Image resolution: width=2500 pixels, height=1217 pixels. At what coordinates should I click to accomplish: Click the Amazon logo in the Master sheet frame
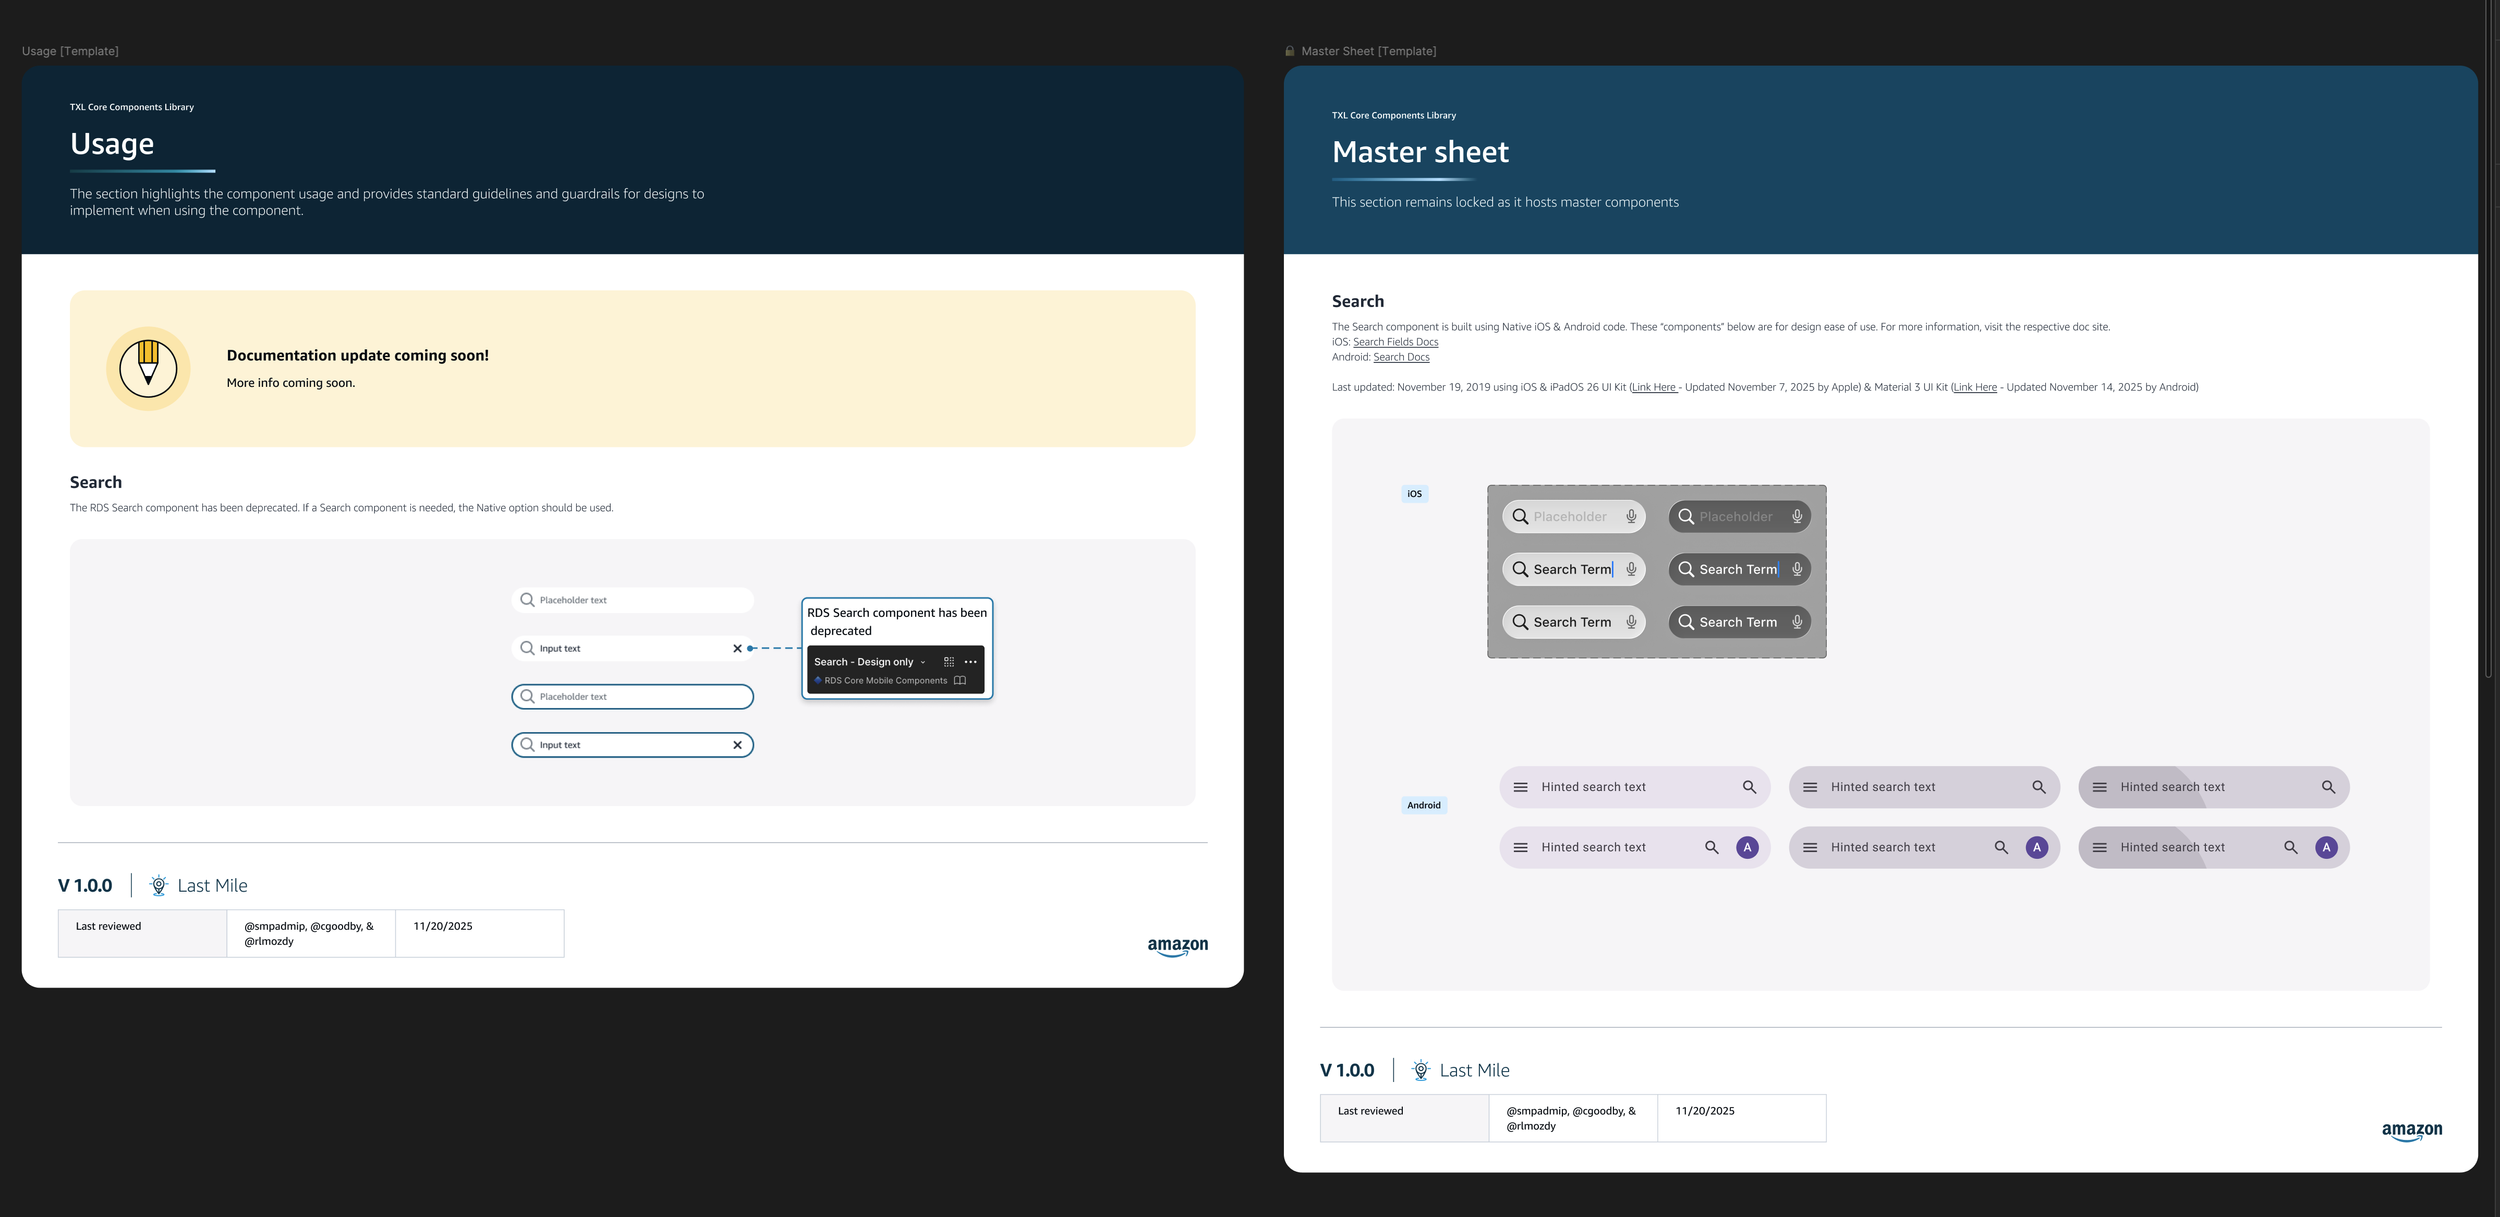[2411, 1131]
